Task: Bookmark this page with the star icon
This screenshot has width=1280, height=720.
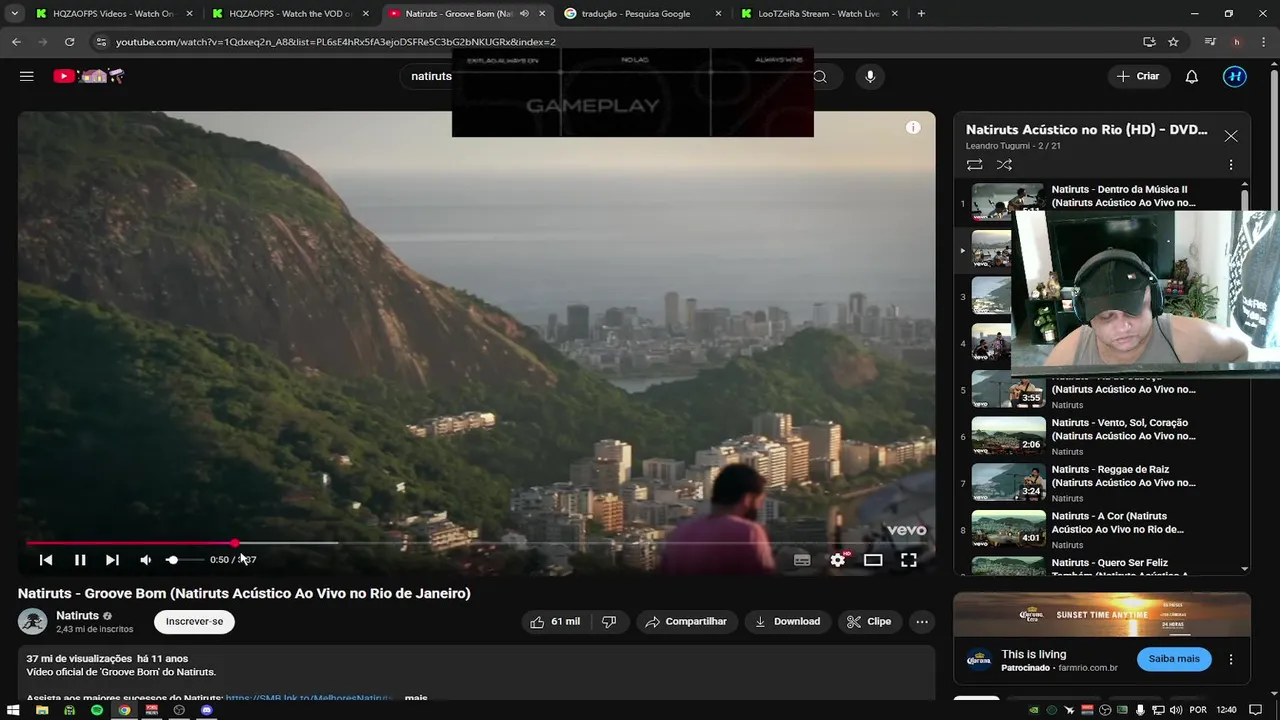Action: coord(1173,42)
